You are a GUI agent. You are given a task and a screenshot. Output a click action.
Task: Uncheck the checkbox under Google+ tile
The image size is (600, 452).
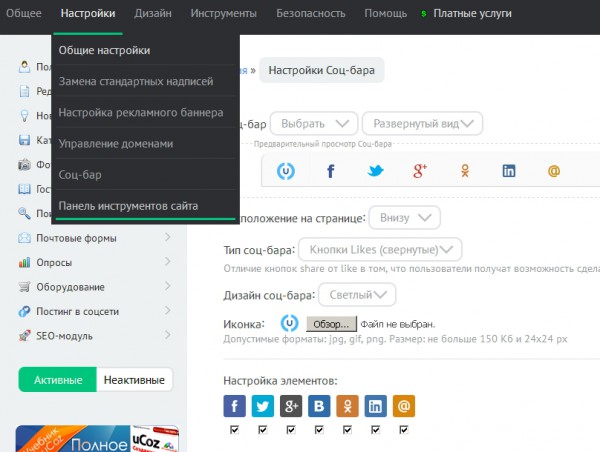[x=291, y=430]
